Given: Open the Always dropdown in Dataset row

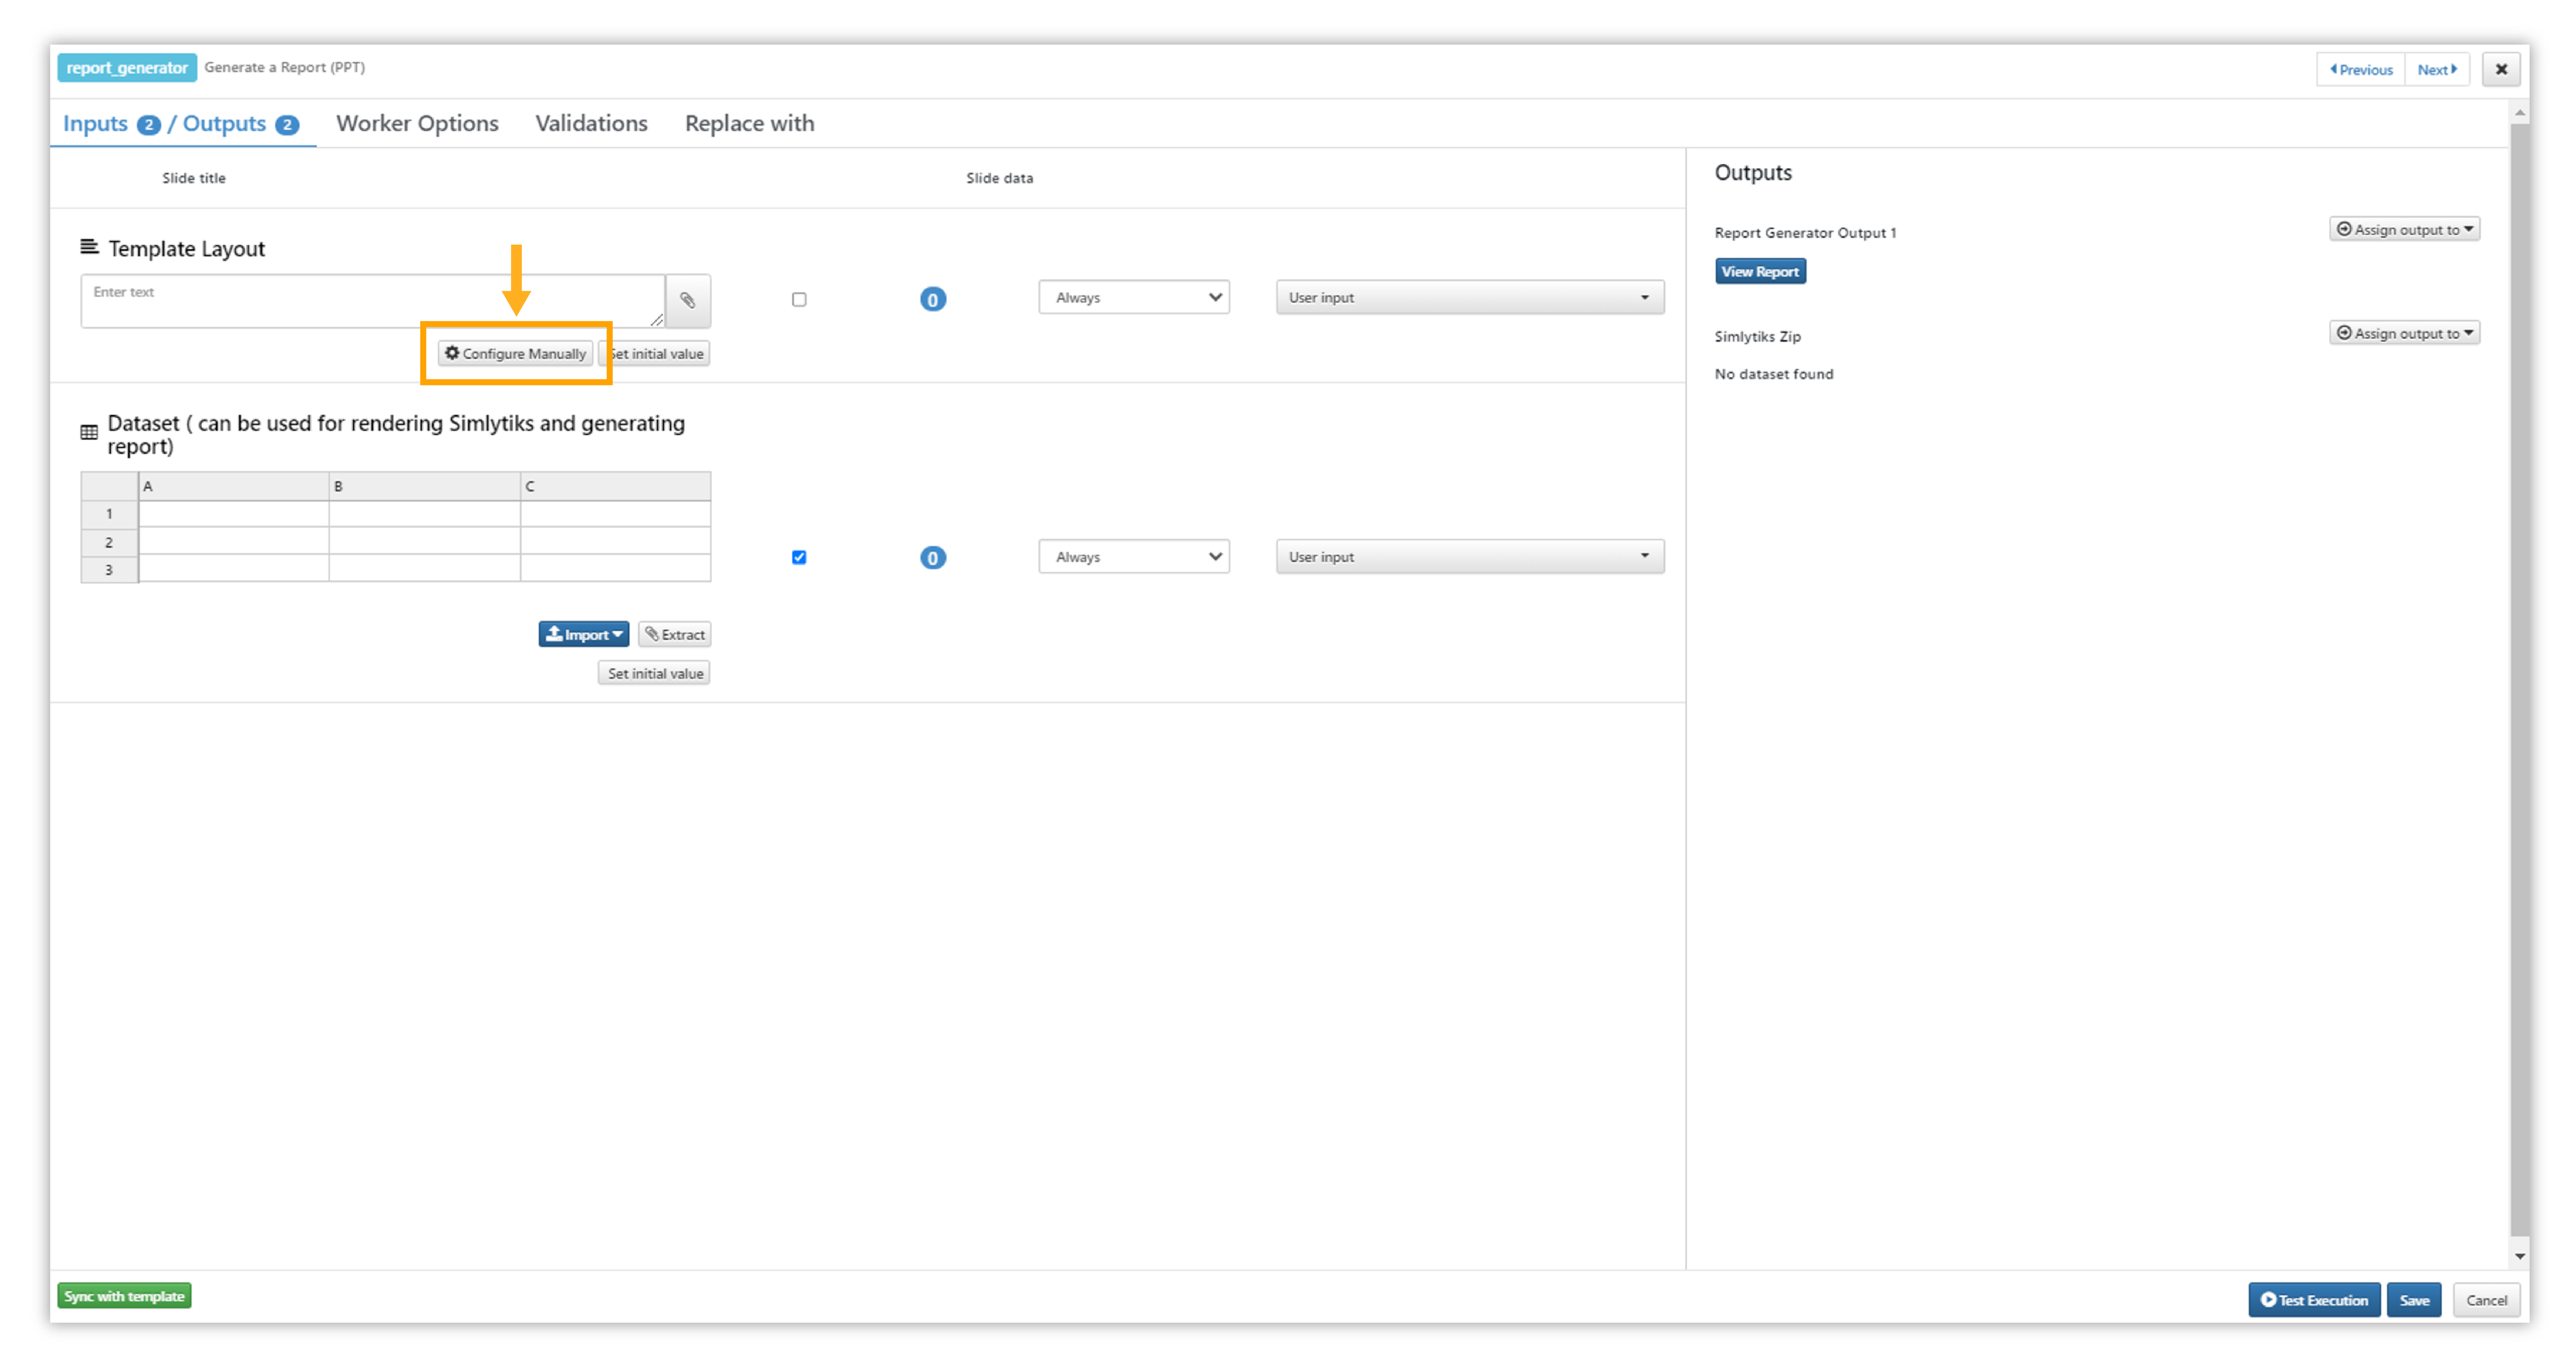Looking at the screenshot, I should click(x=1134, y=557).
